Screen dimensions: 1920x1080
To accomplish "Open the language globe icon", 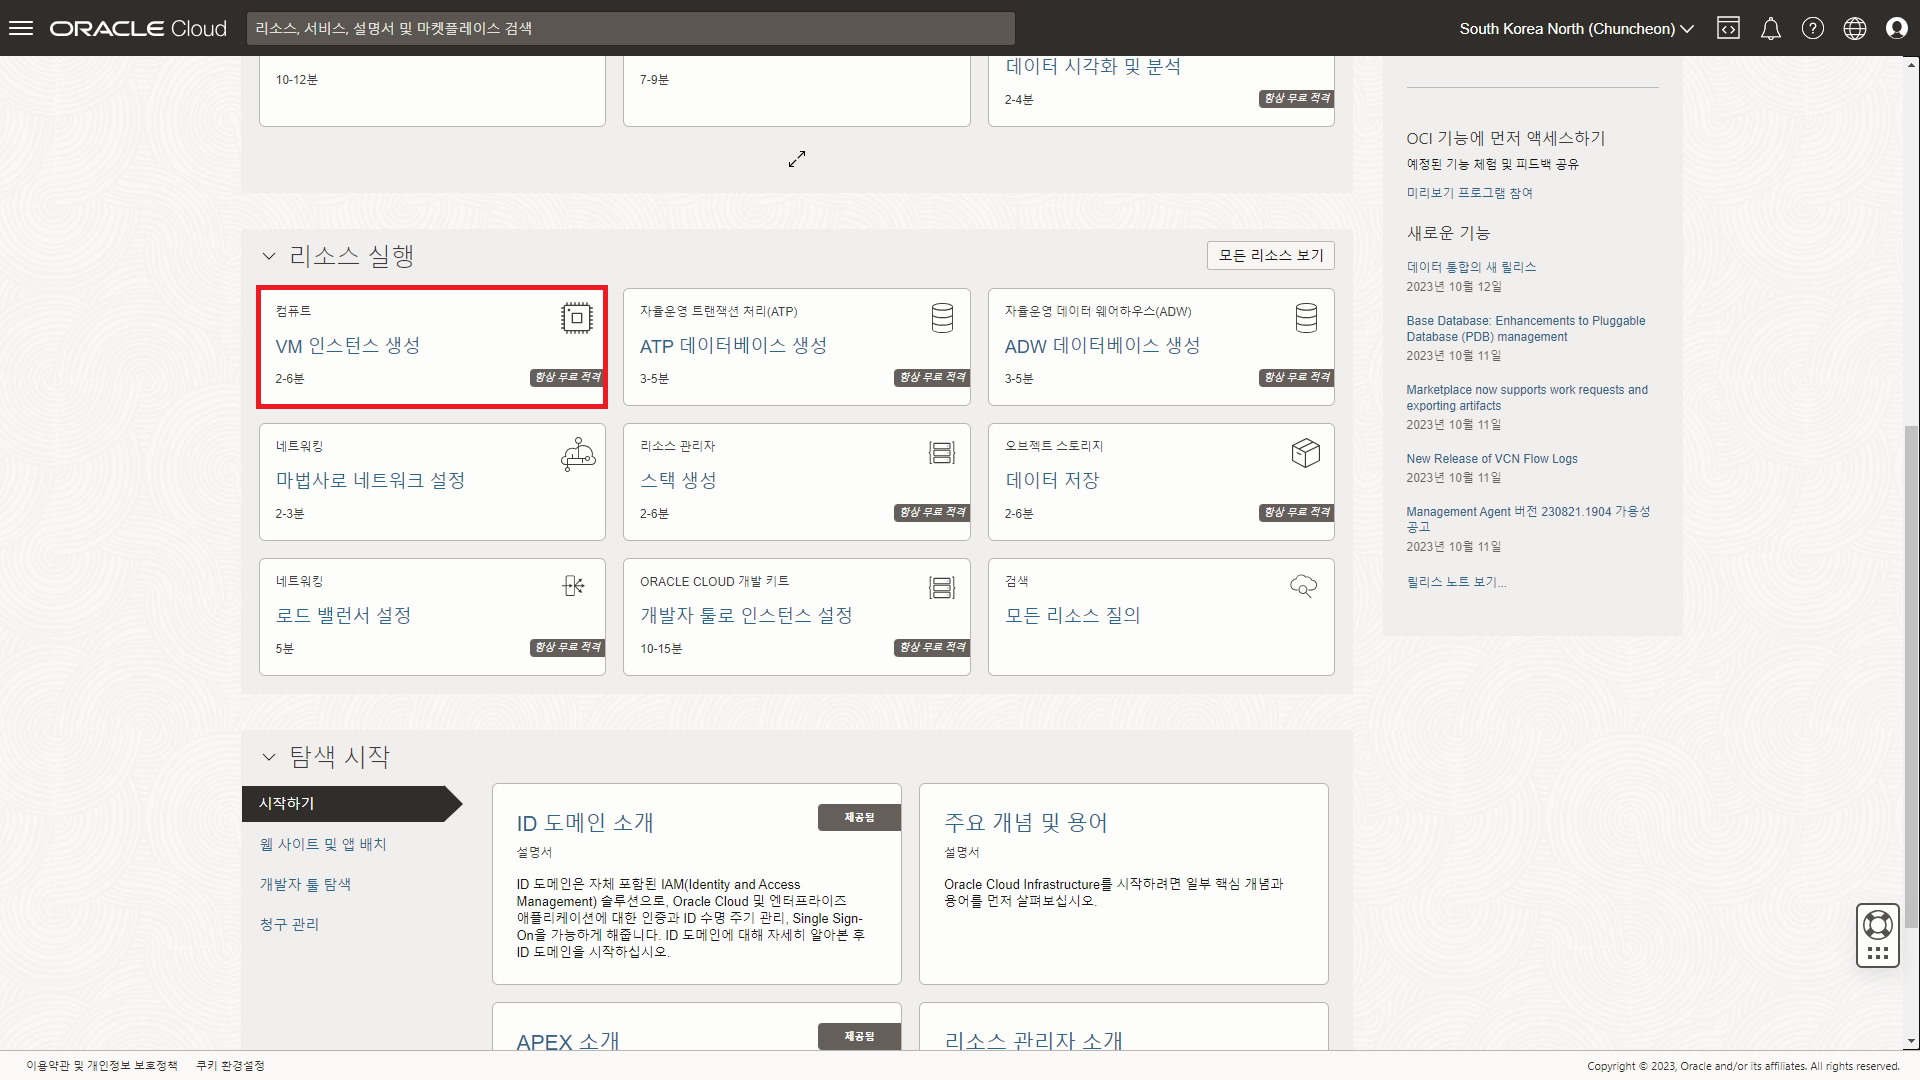I will click(x=1854, y=28).
